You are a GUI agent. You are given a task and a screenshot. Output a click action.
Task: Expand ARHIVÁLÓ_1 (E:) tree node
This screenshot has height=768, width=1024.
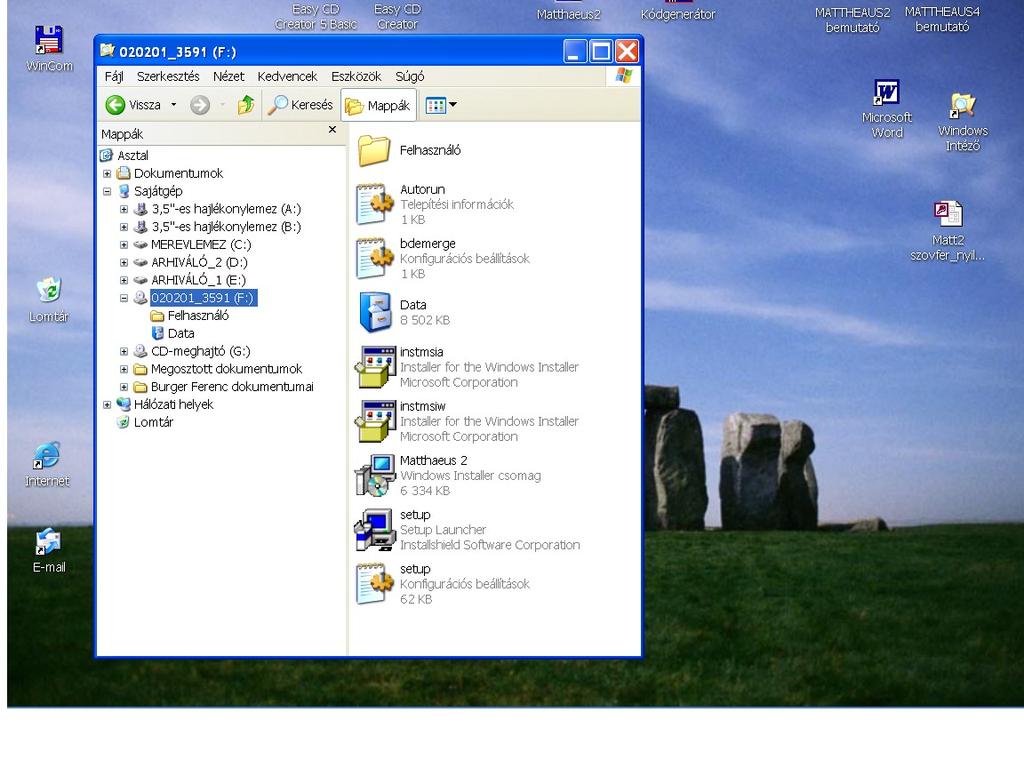(124, 280)
